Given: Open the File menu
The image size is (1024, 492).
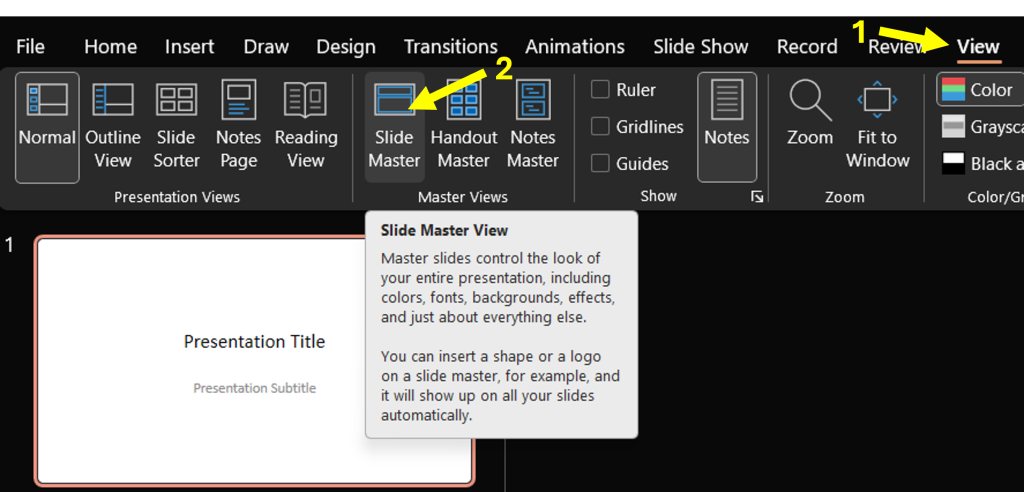Looking at the screenshot, I should tap(30, 46).
